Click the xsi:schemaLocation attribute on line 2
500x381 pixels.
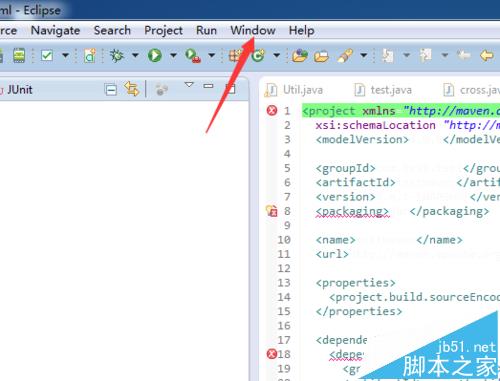tap(376, 125)
